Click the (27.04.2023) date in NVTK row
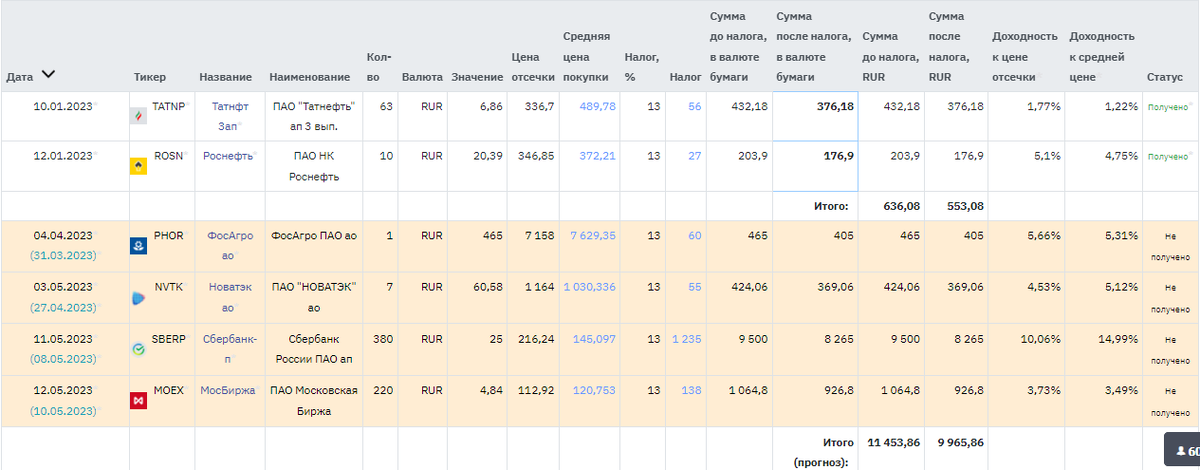 (x=63, y=307)
